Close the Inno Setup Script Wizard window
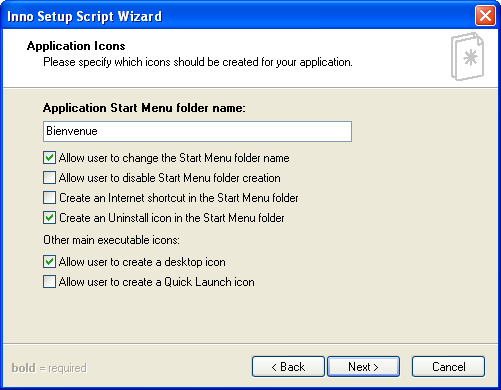The image size is (501, 390). [485, 16]
